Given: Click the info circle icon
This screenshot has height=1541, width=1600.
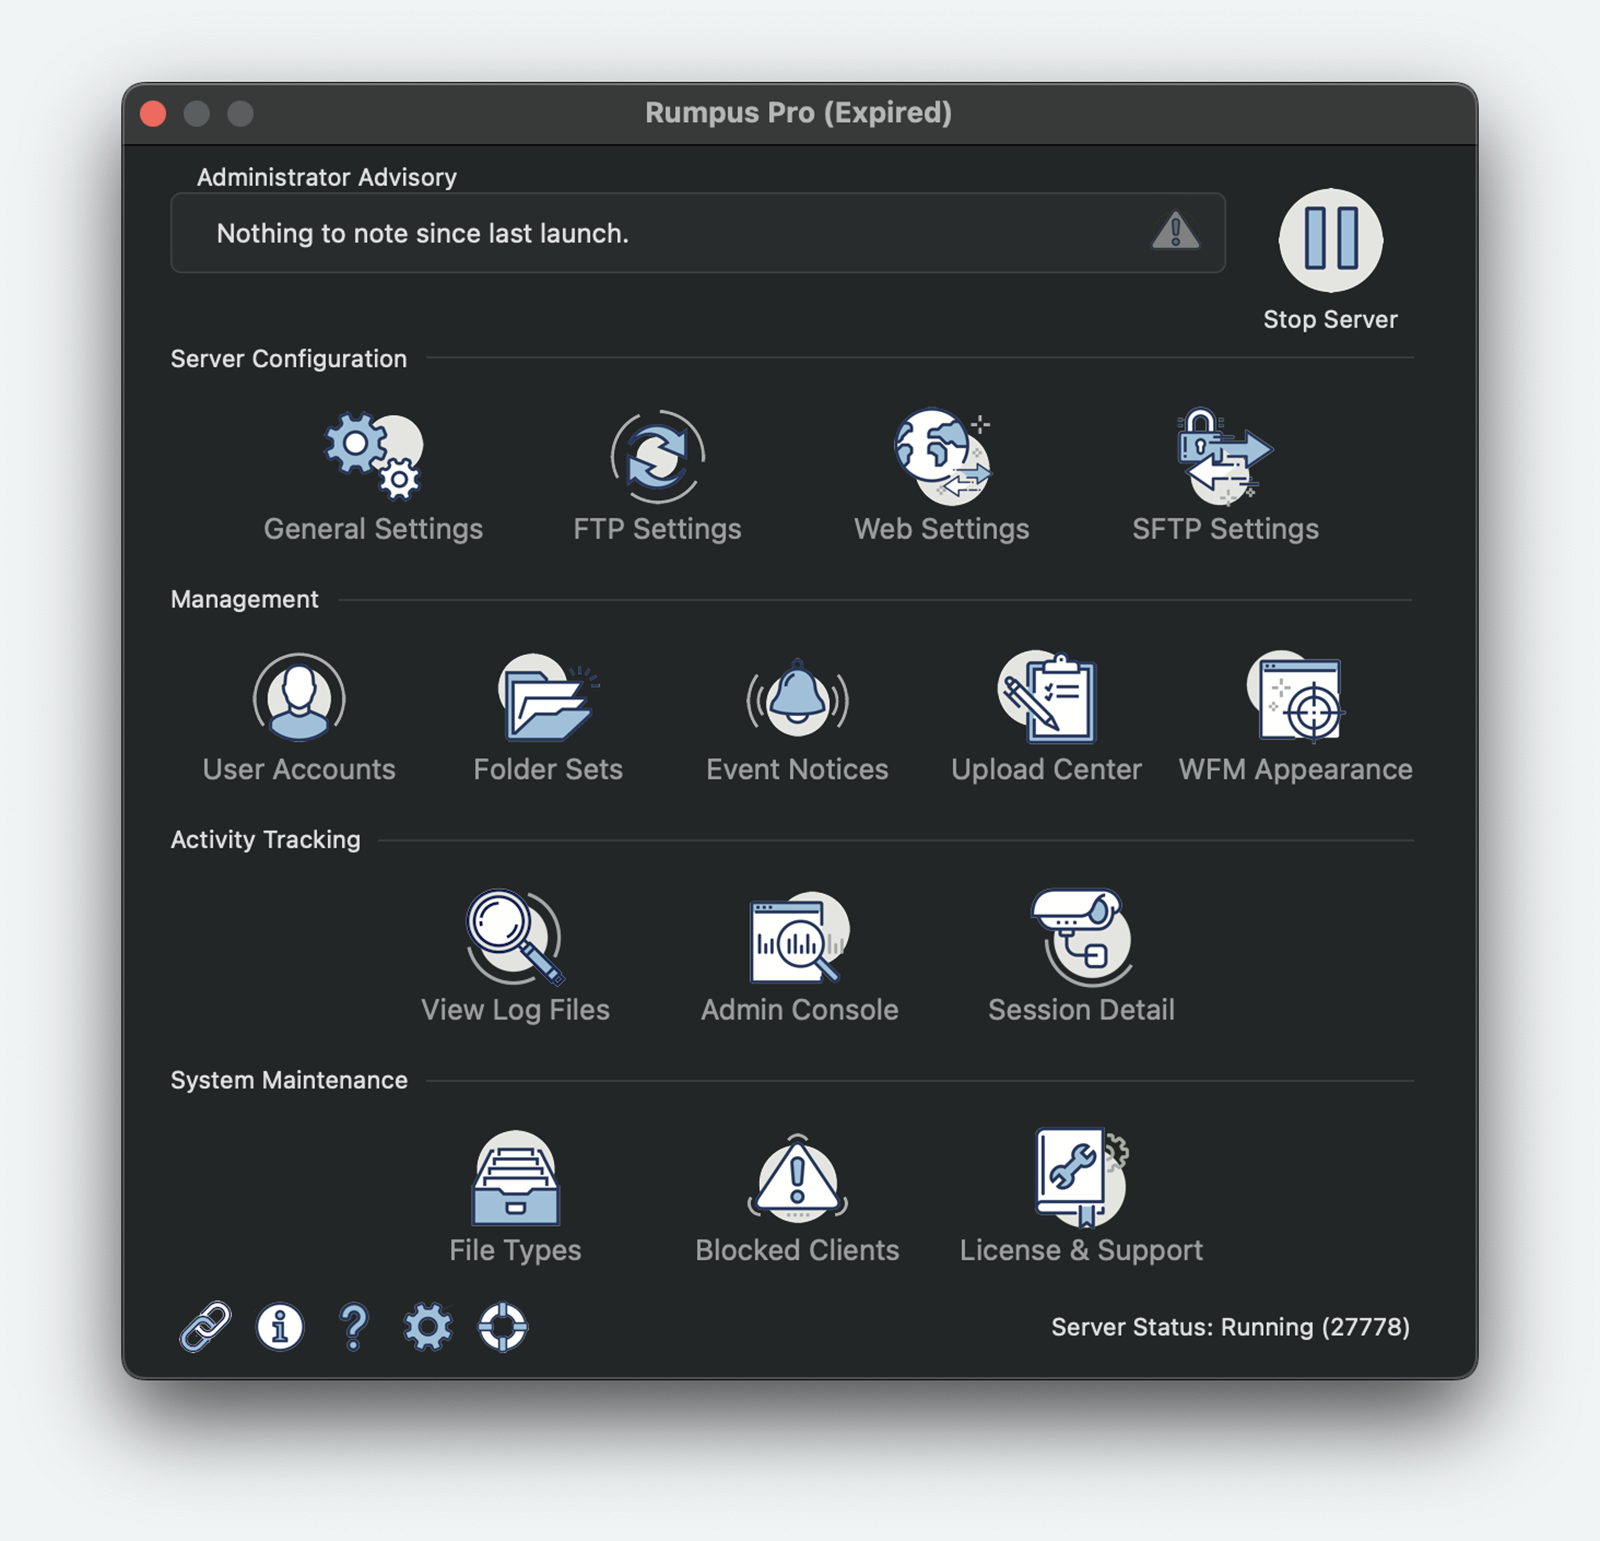Looking at the screenshot, I should (x=280, y=1327).
